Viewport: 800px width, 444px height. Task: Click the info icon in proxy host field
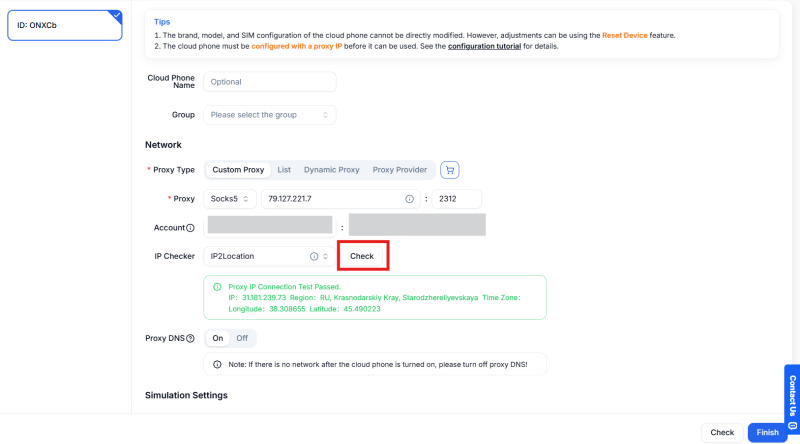[x=409, y=199]
